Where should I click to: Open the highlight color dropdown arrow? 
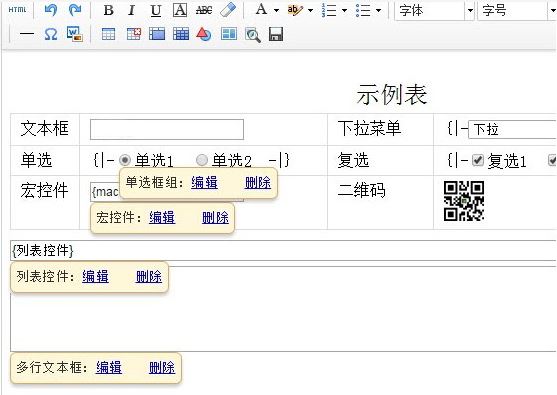pos(310,11)
